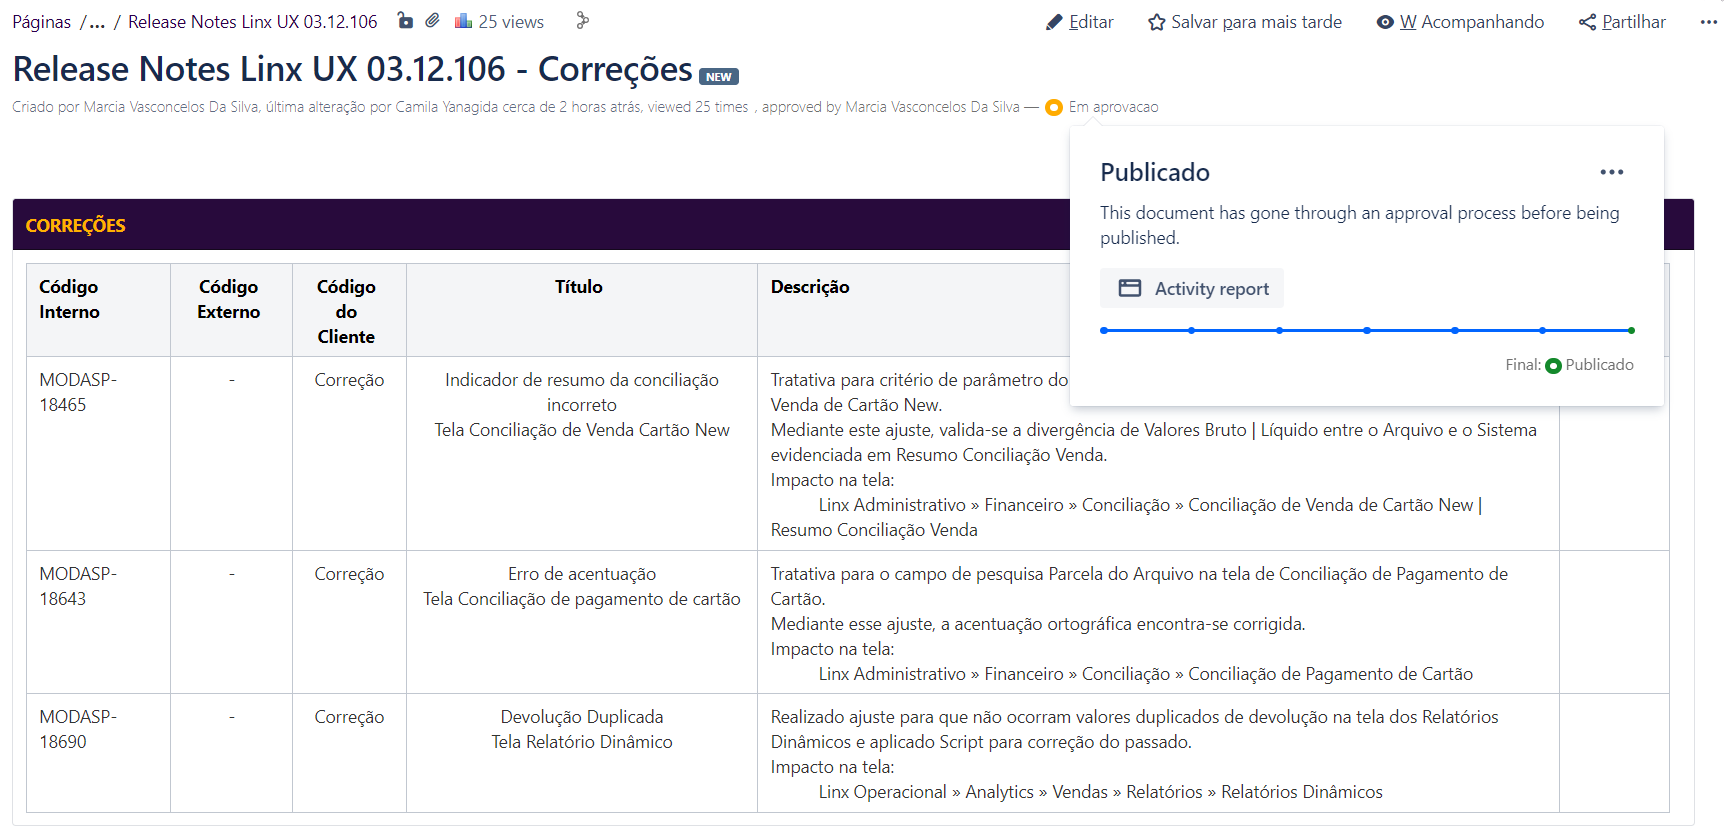Click the Em aprovacao status indicator

1102,107
